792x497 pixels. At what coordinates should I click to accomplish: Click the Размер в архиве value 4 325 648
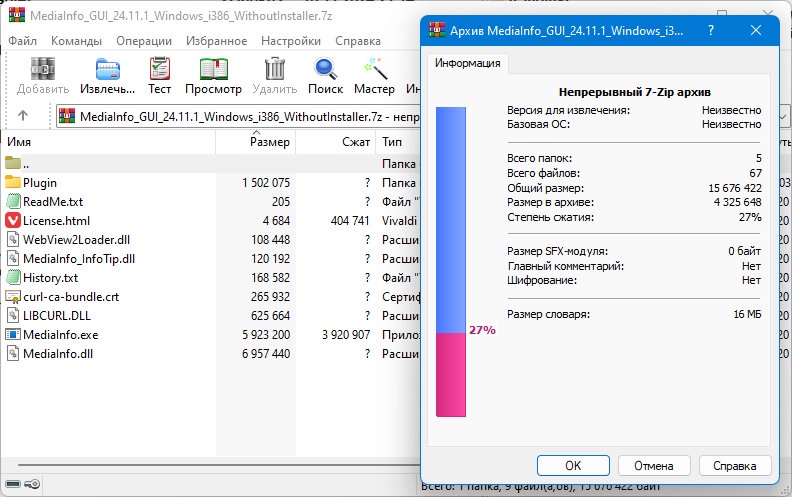click(x=737, y=202)
